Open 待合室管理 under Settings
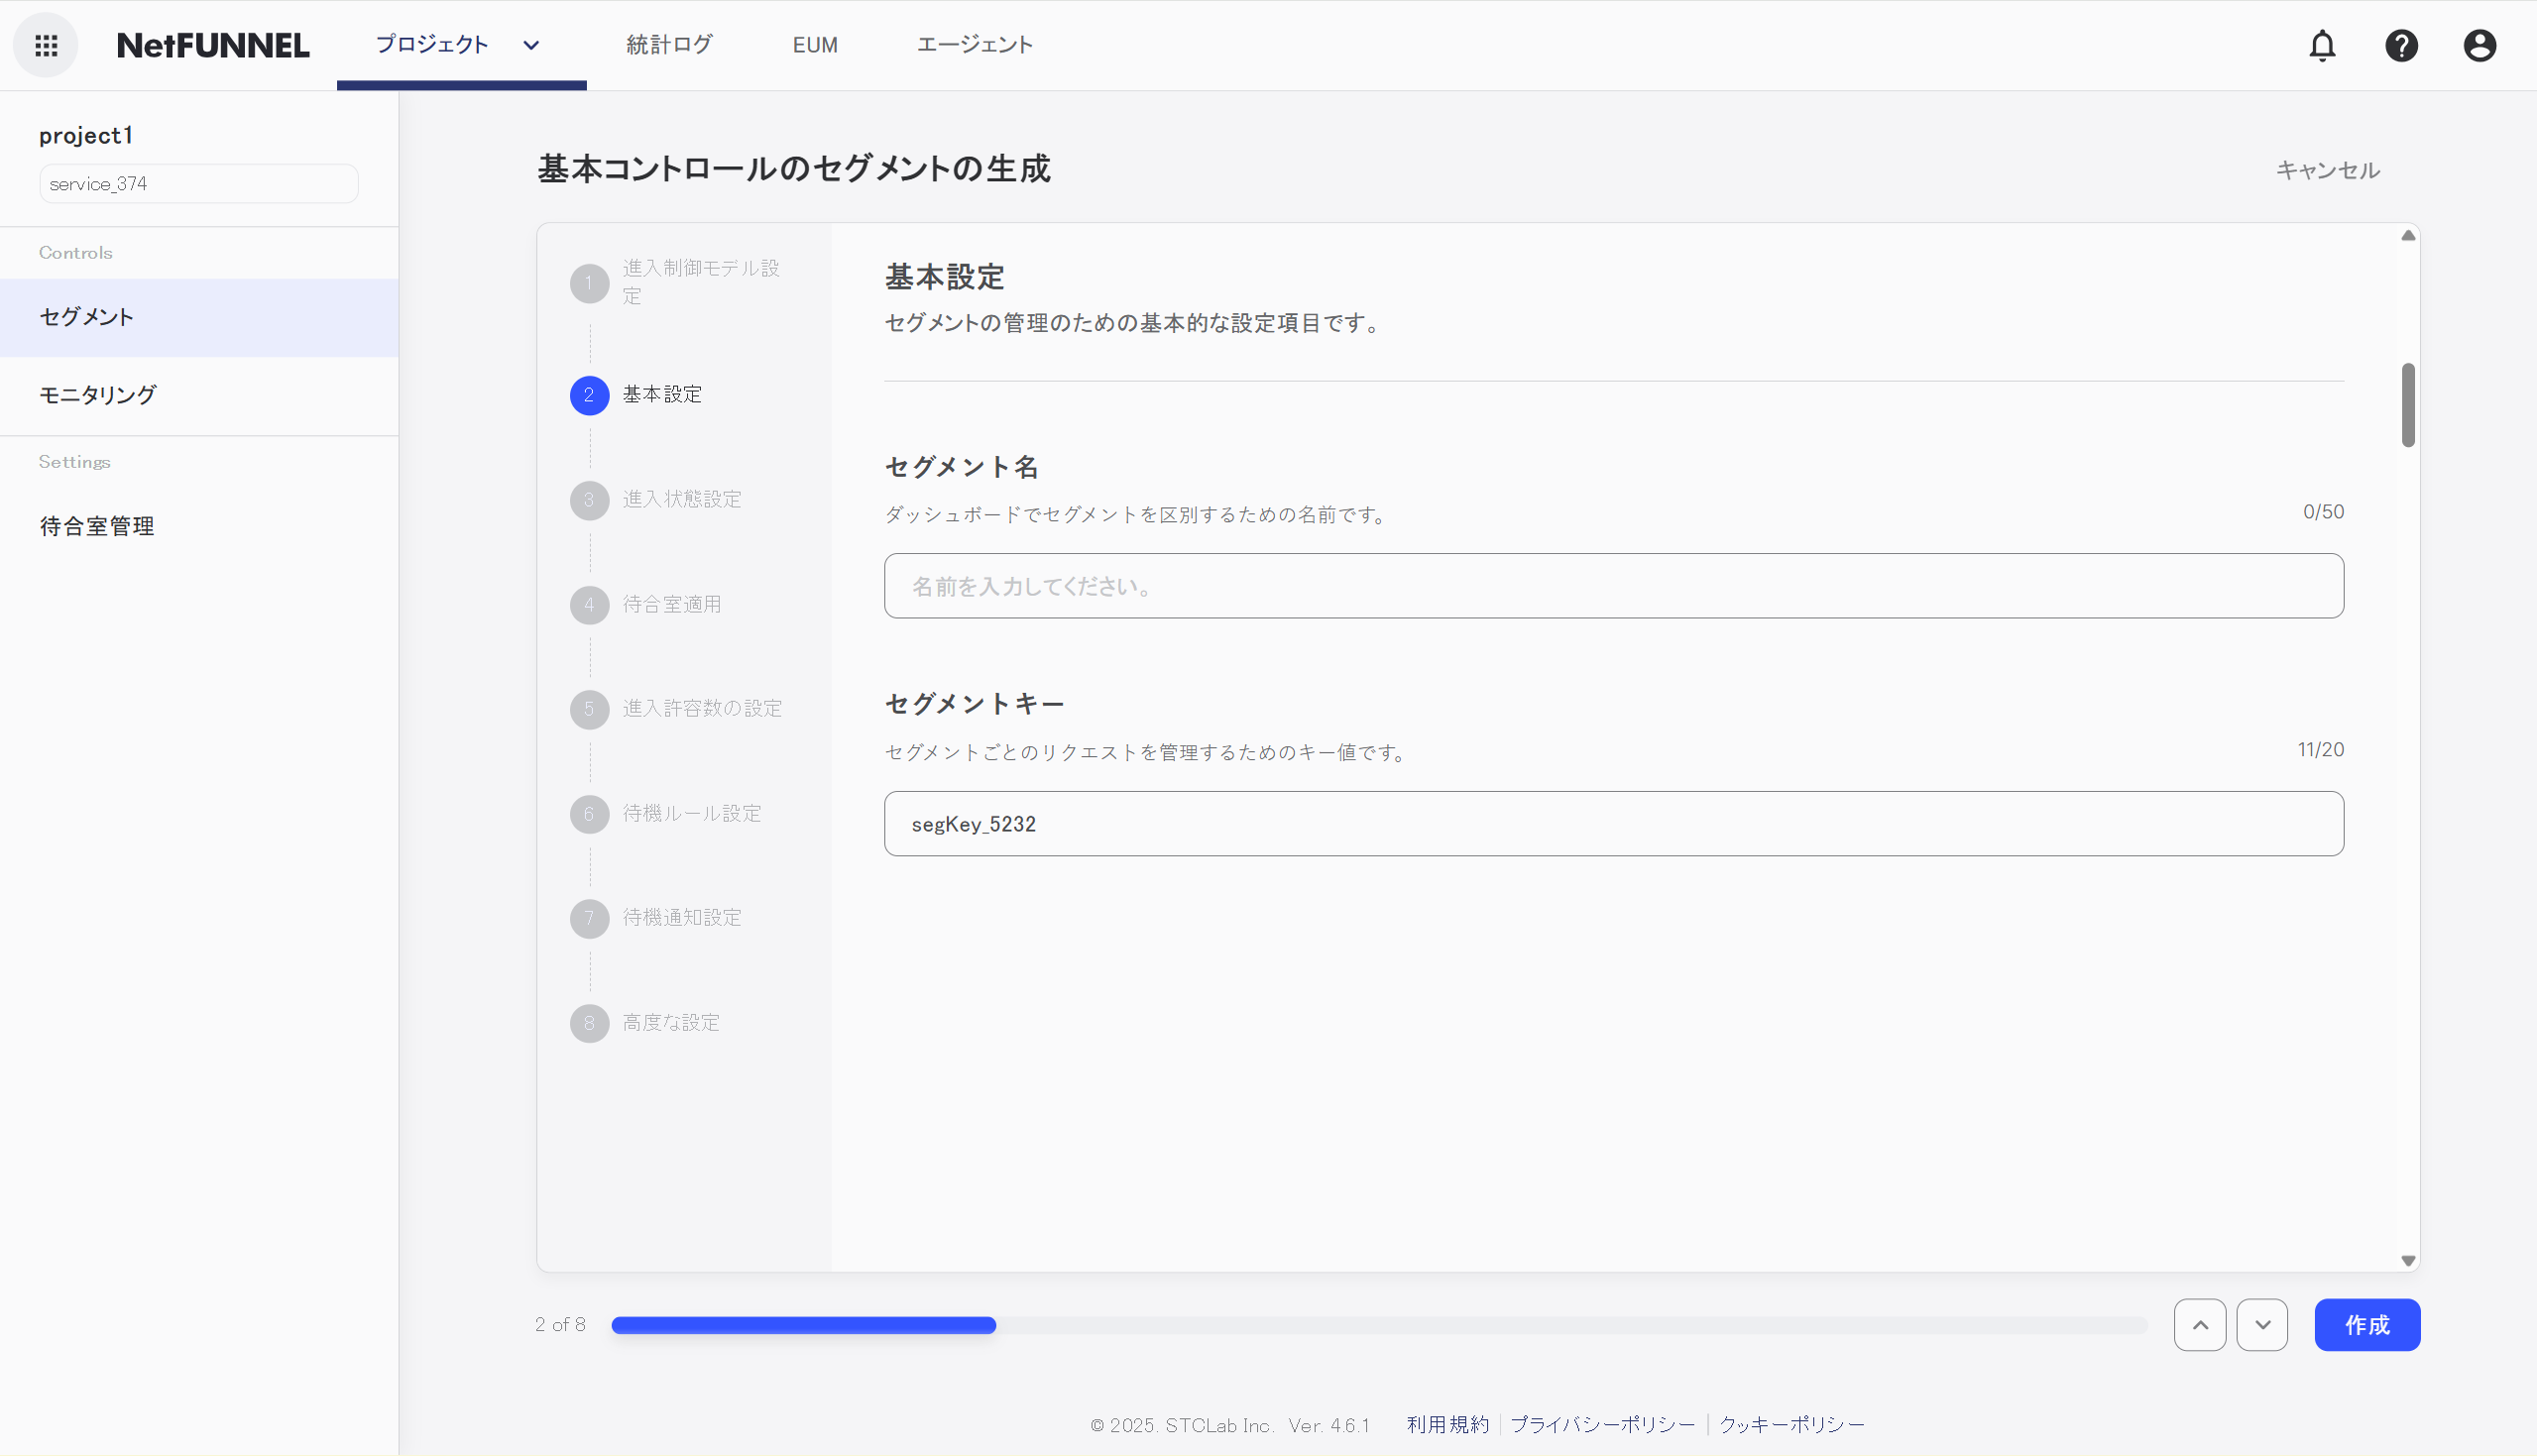This screenshot has width=2537, height=1456. tap(96, 526)
